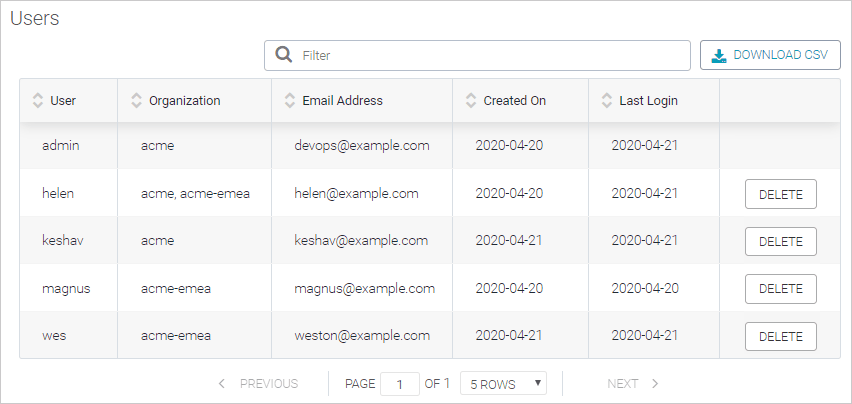The height and width of the screenshot is (404, 852).
Task: Click the Previous page chevron icon
Action: point(221,383)
